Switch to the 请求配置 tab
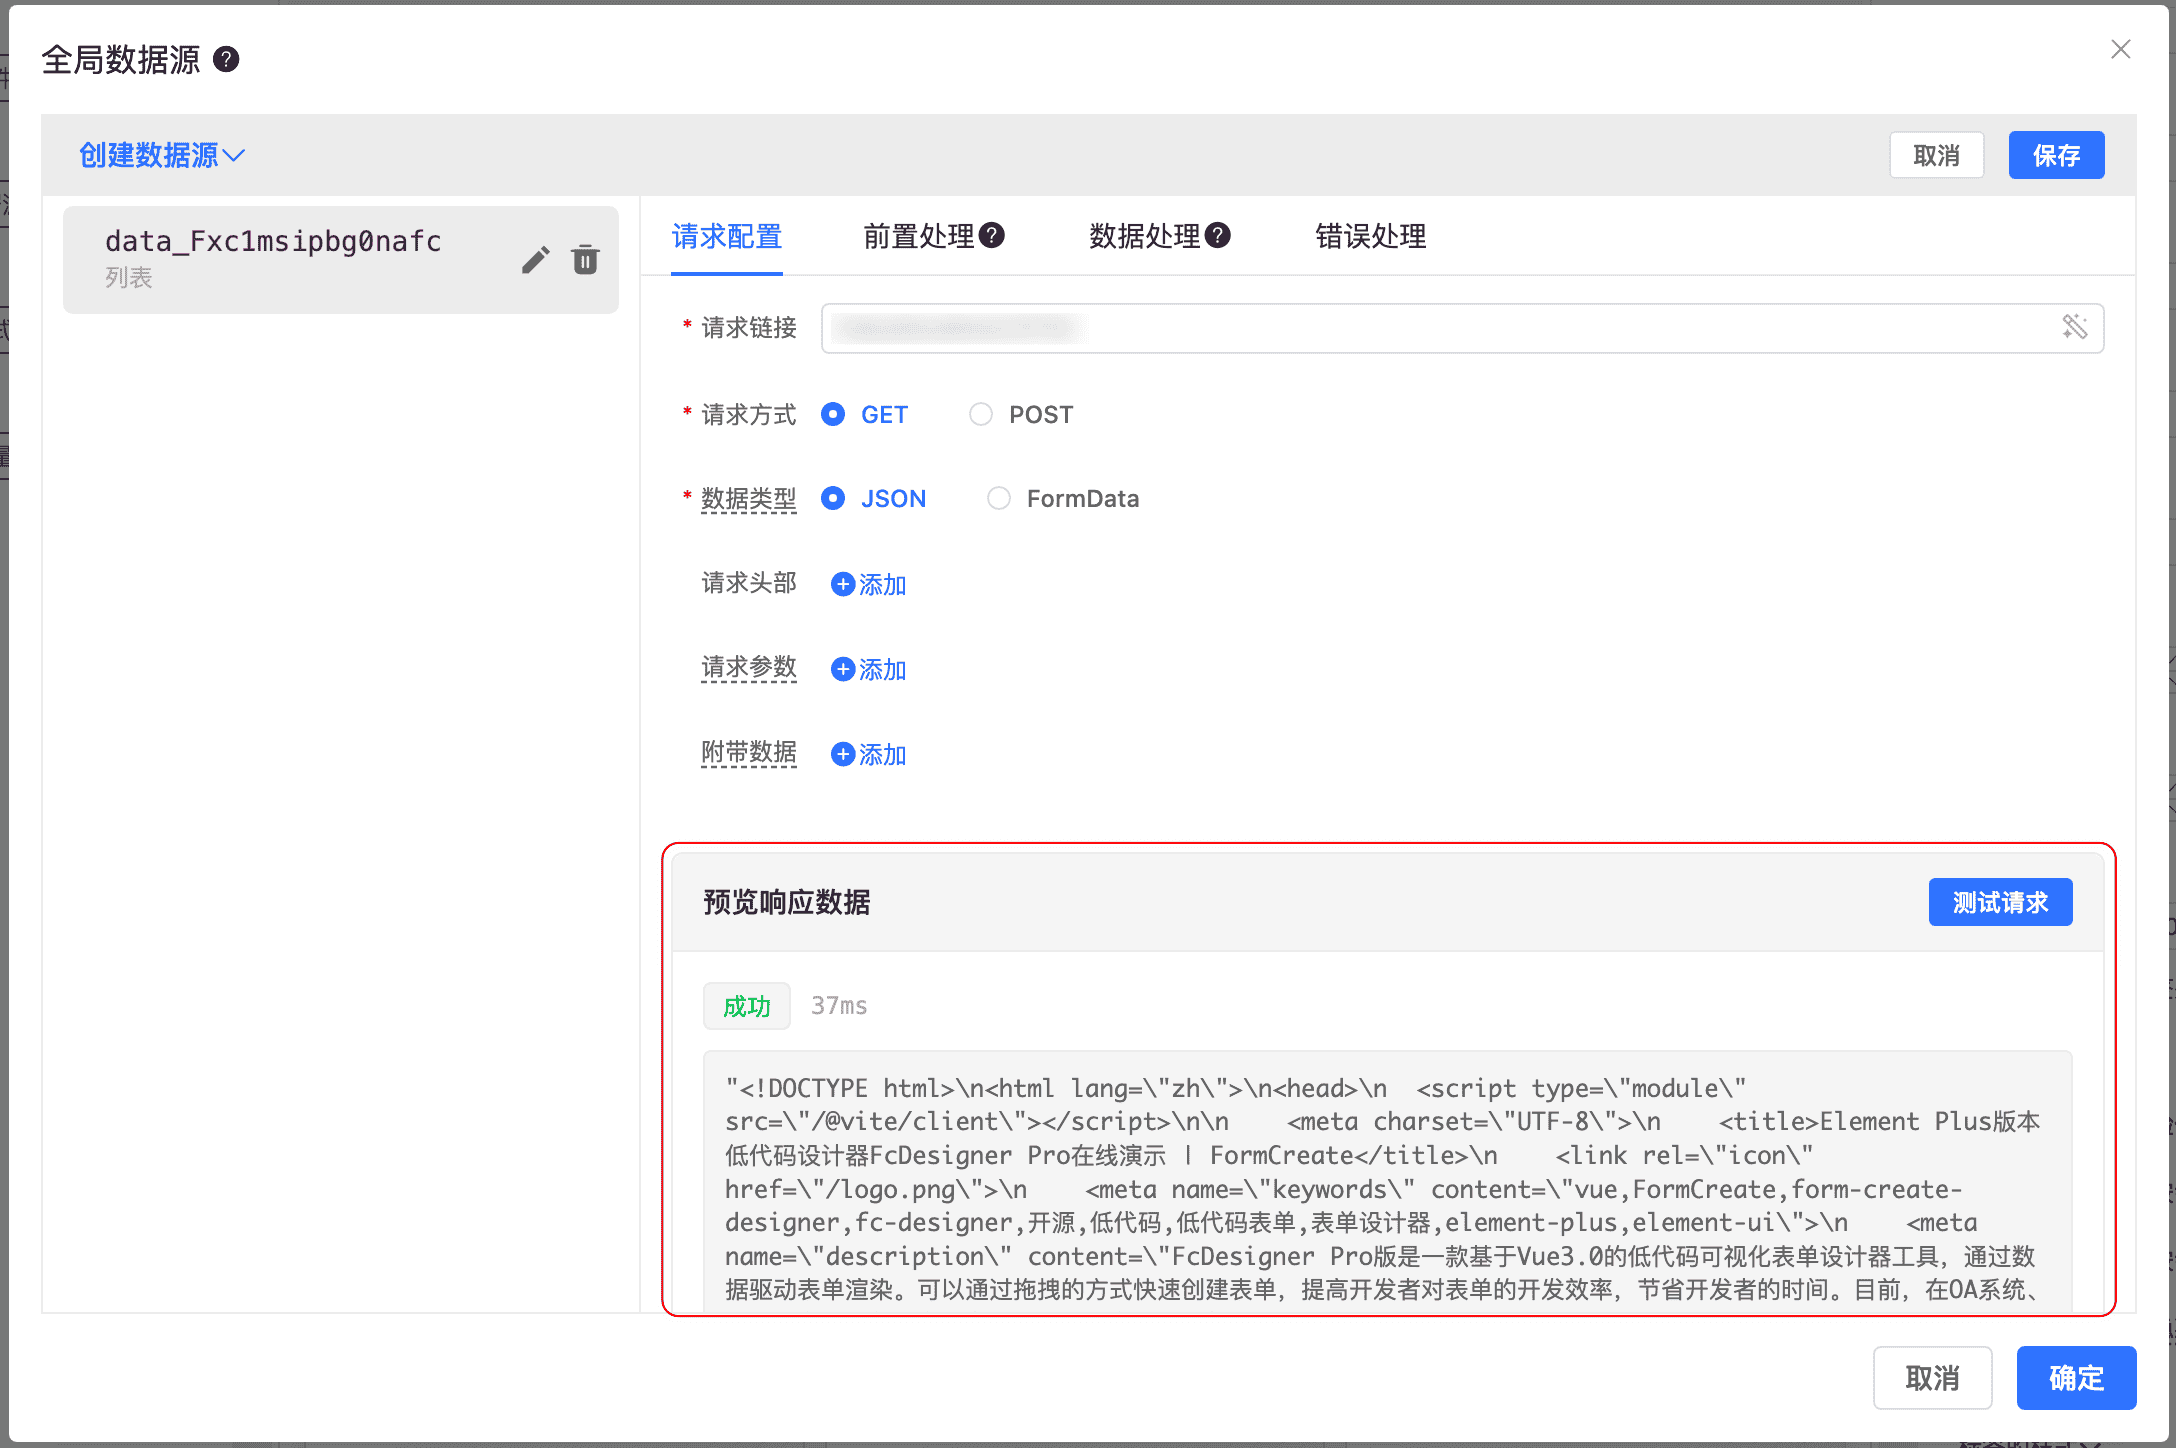 (x=727, y=237)
